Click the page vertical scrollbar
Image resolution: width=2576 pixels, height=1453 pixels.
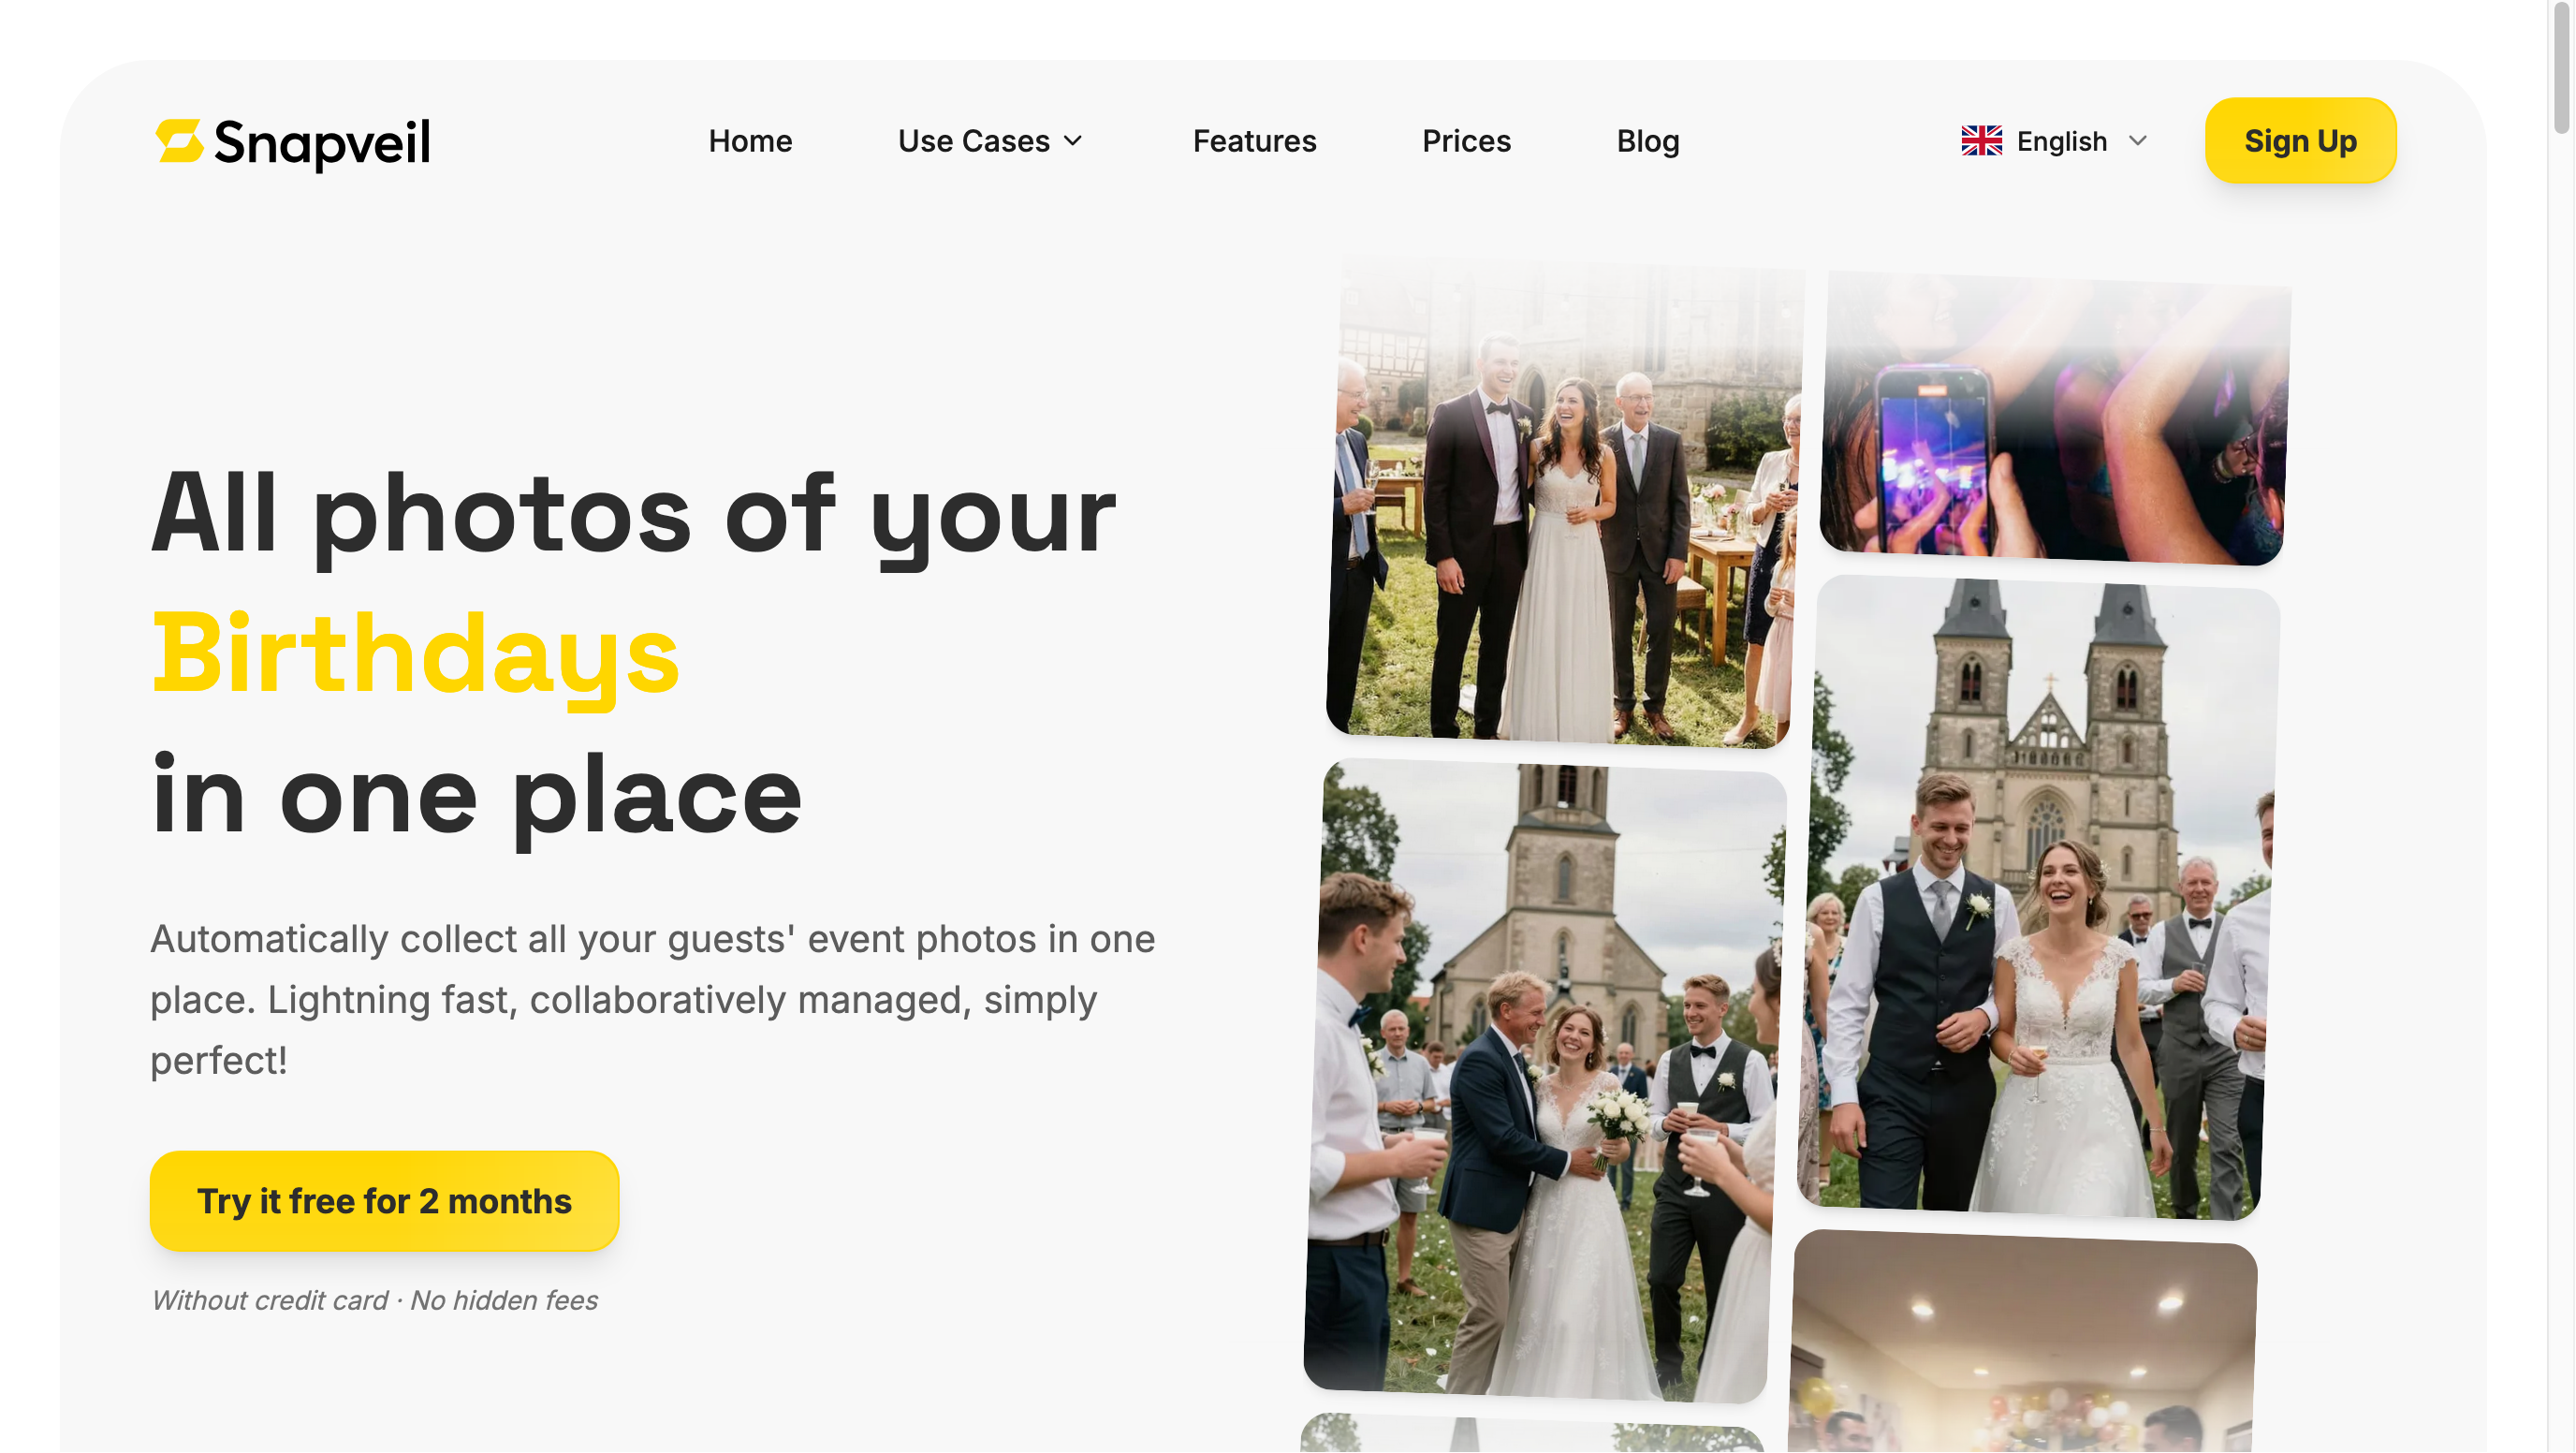point(2562,80)
